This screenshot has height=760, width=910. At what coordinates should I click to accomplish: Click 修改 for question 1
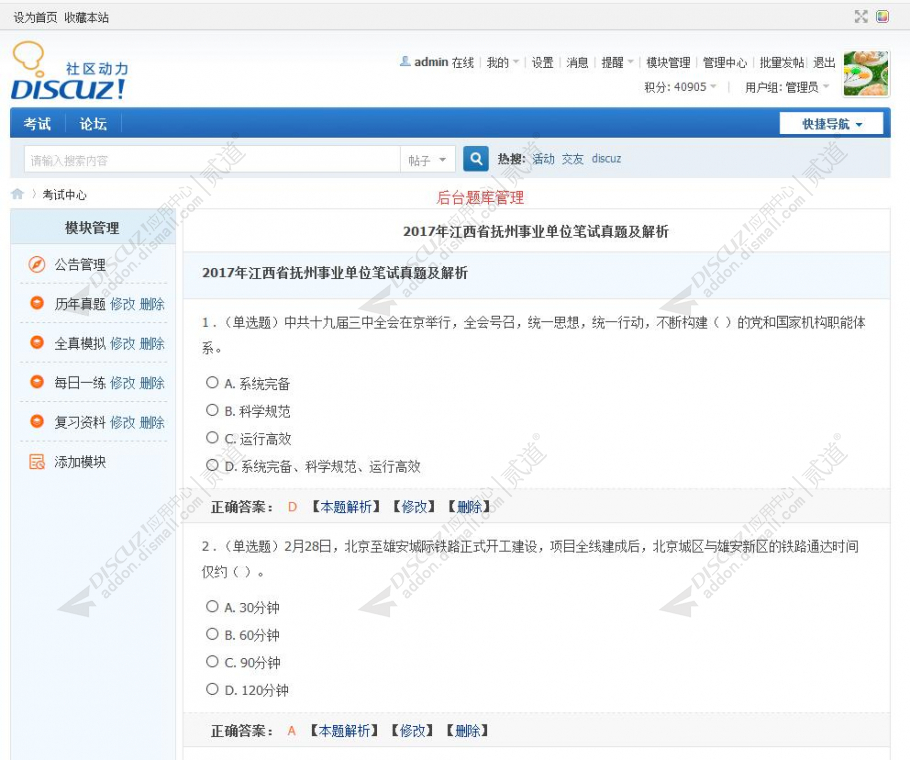point(414,507)
